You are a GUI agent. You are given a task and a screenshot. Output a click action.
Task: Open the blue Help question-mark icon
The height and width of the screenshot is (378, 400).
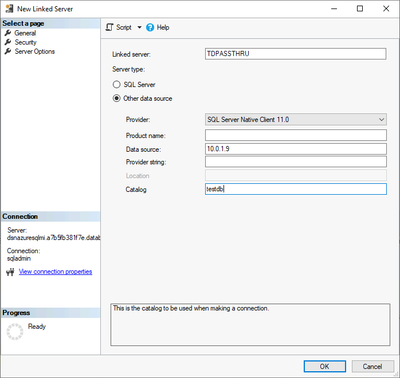point(150,27)
